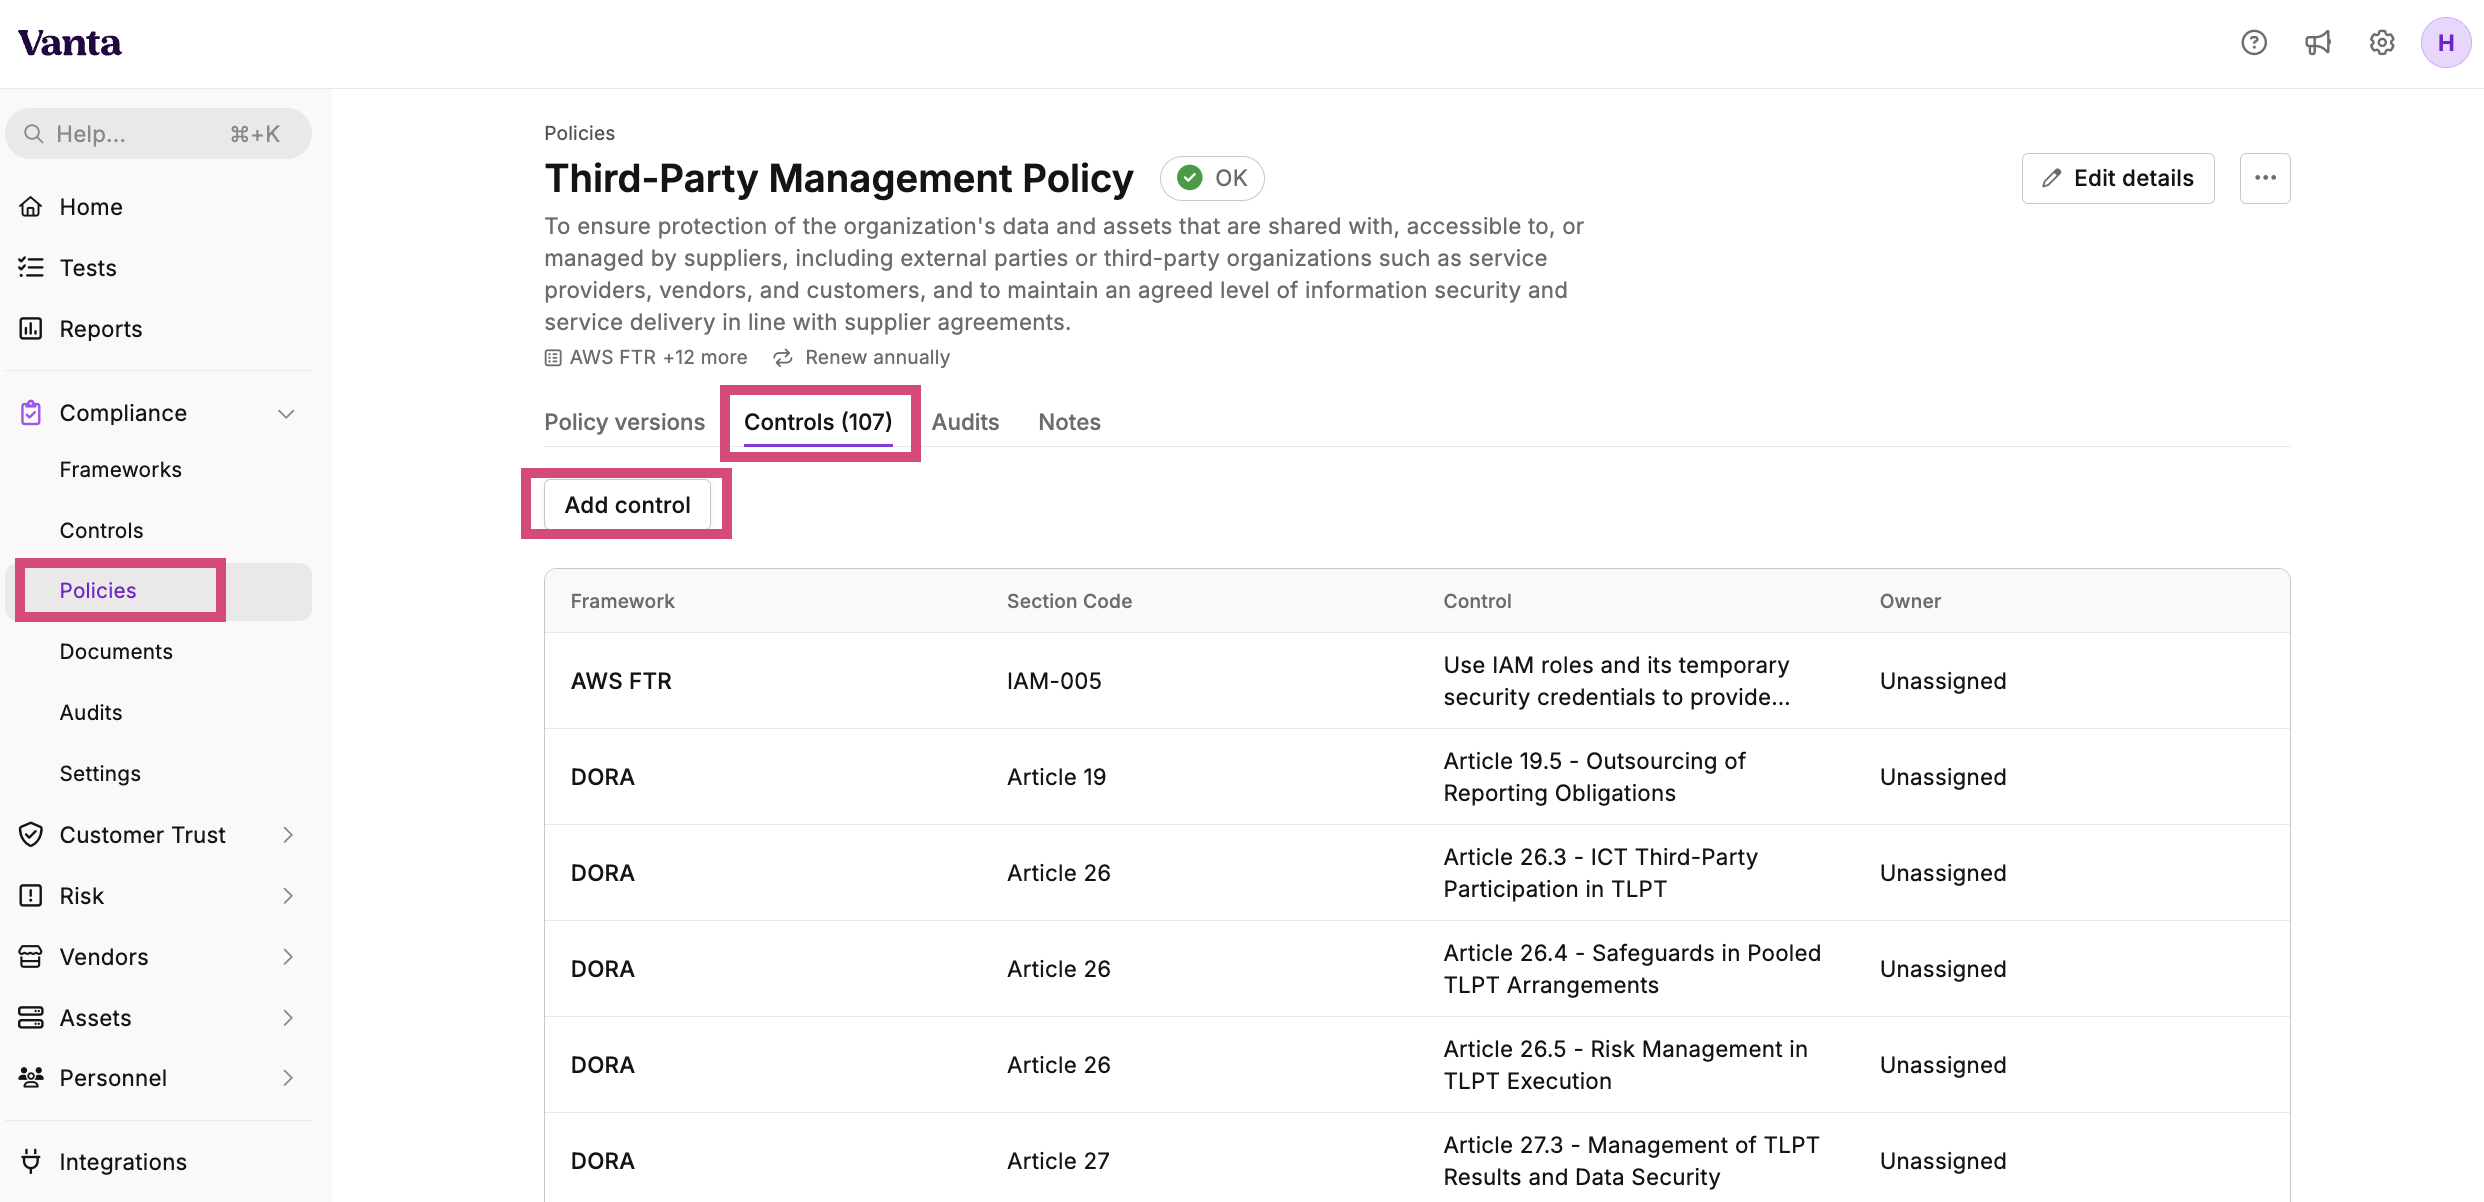The height and width of the screenshot is (1202, 2484).
Task: Click the renew cycle icon
Action: coord(783,358)
